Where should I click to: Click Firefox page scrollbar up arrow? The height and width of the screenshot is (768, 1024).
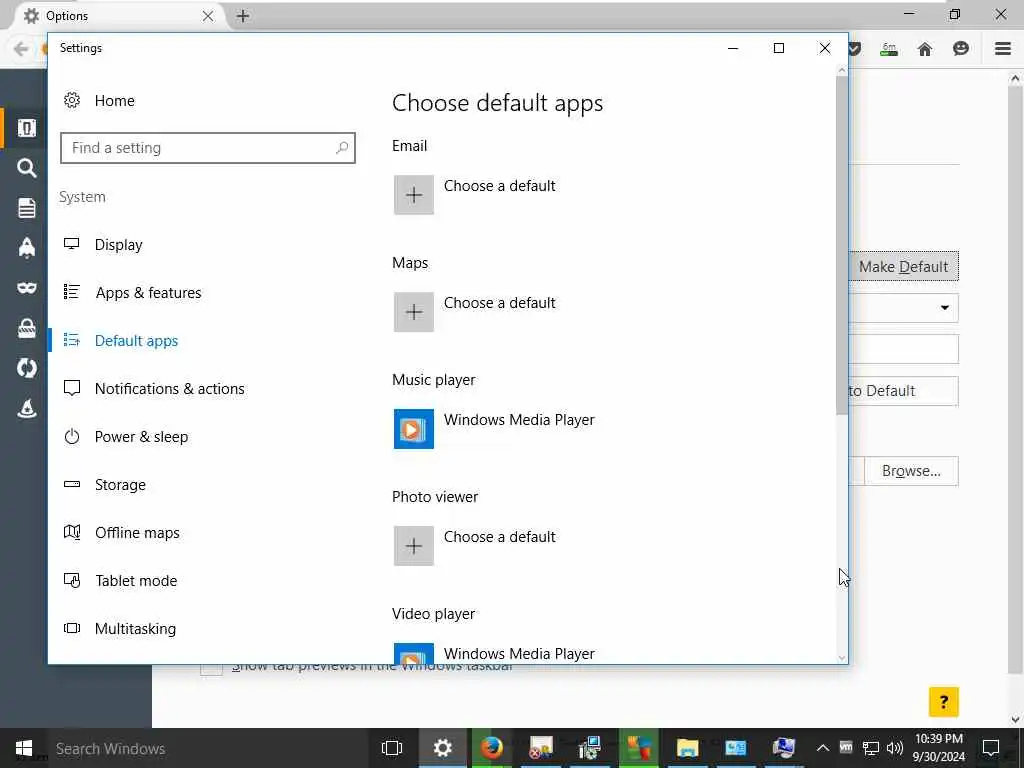1015,78
